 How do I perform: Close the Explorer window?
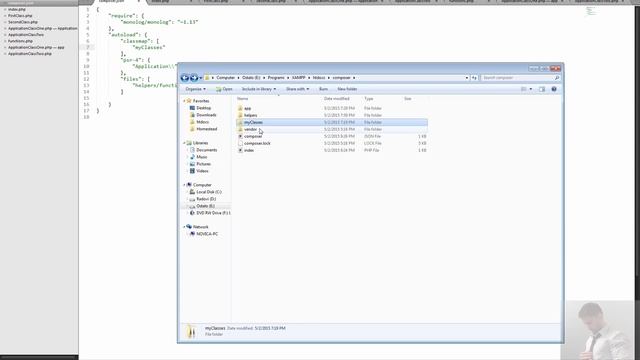(x=555, y=69)
